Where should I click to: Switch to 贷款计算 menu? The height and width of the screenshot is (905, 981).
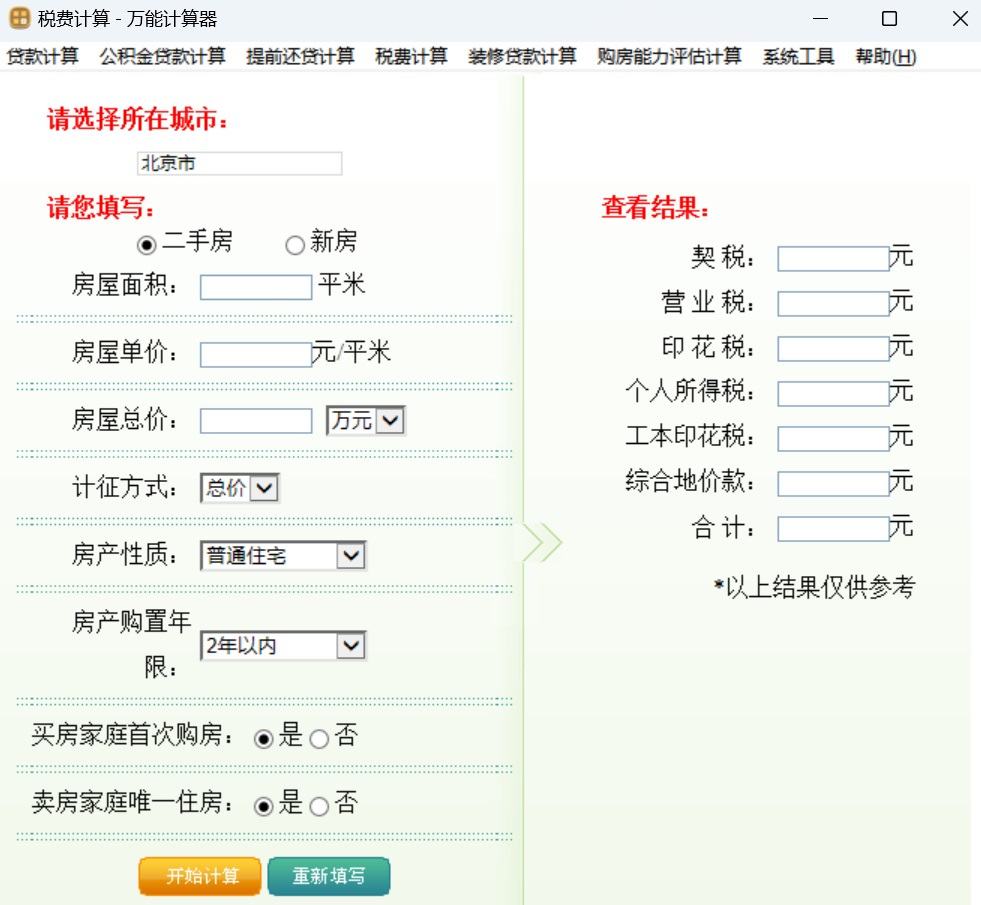43,57
